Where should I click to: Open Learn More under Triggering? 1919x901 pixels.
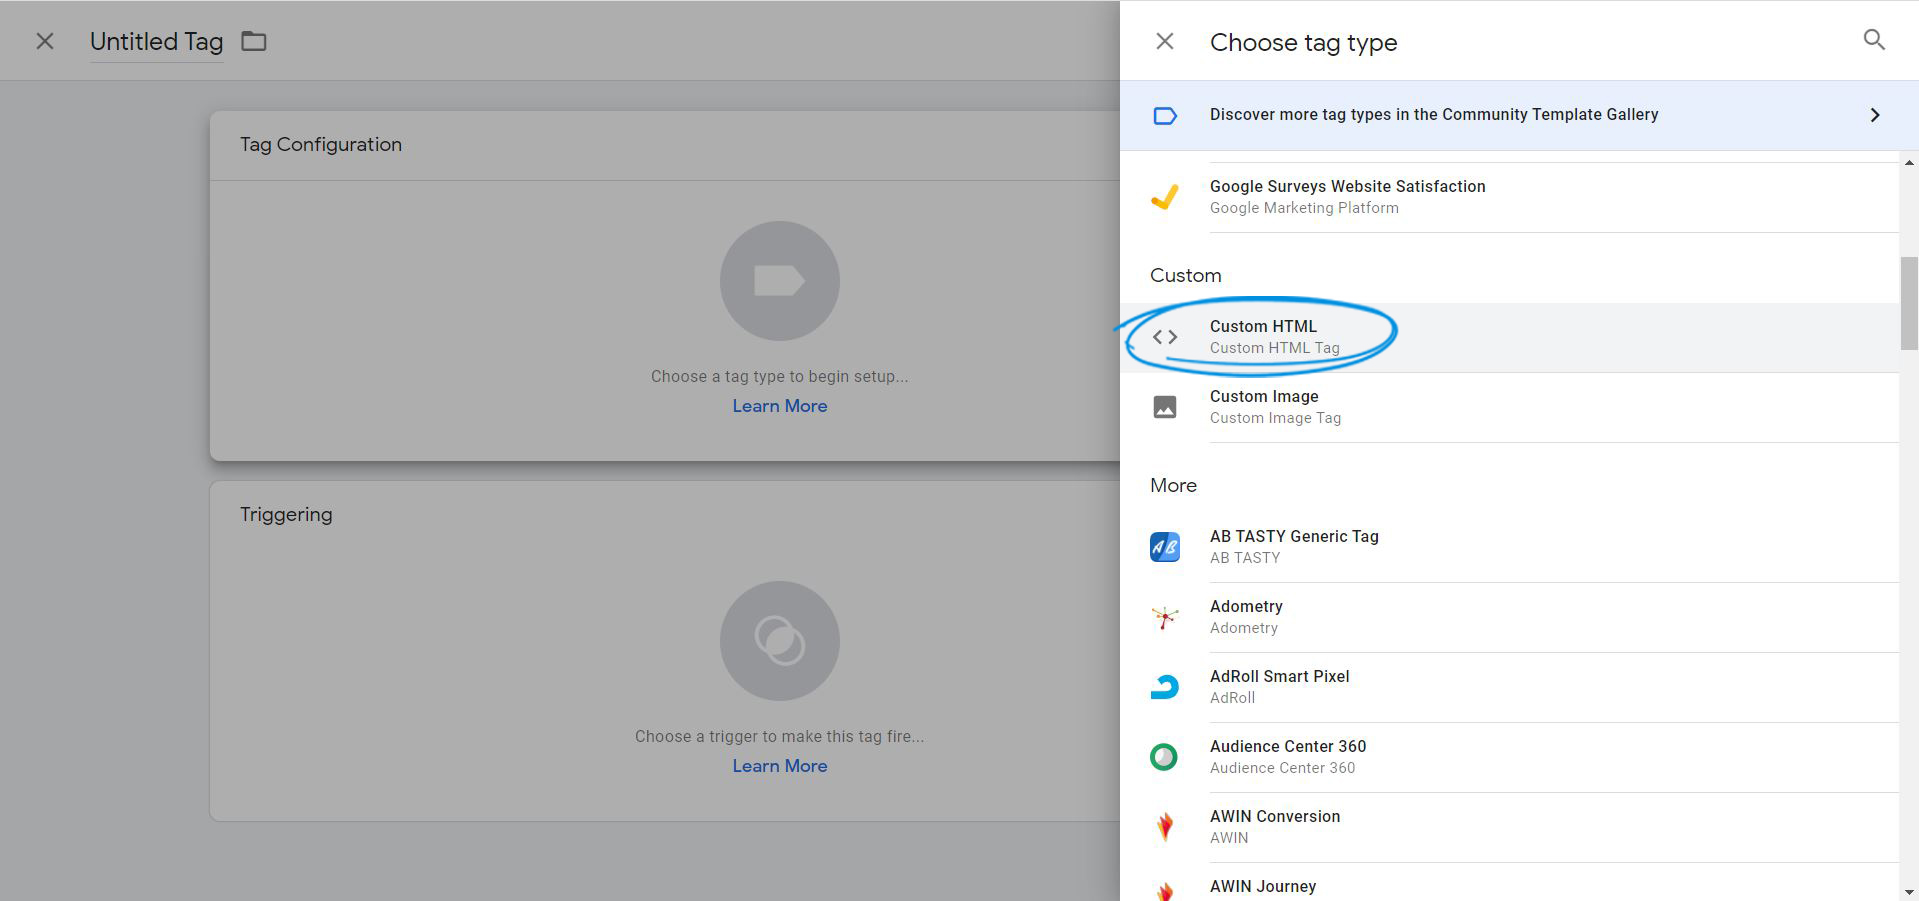tap(780, 766)
